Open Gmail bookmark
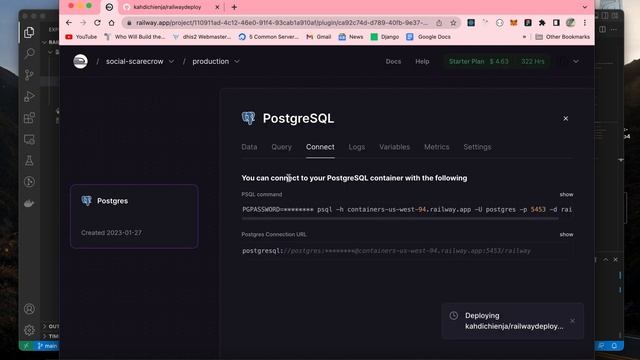The width and height of the screenshot is (640, 360). [x=318, y=37]
